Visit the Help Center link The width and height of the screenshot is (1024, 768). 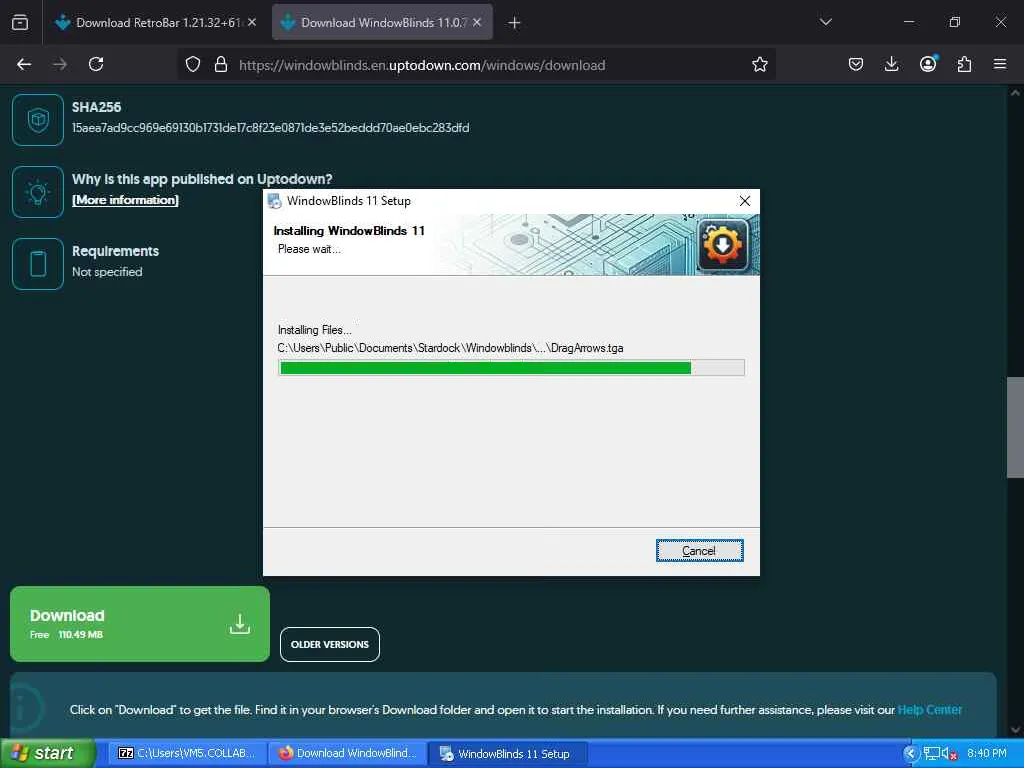[x=929, y=709]
